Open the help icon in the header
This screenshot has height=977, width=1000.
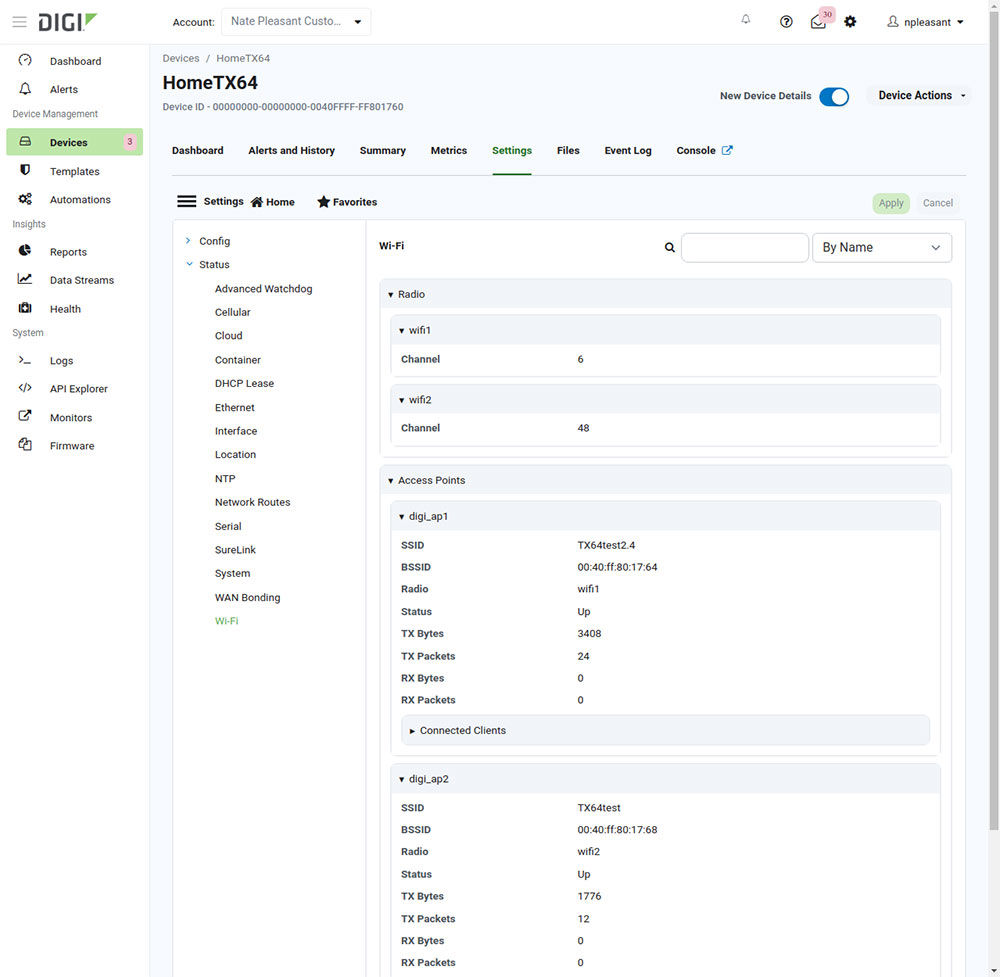point(786,21)
